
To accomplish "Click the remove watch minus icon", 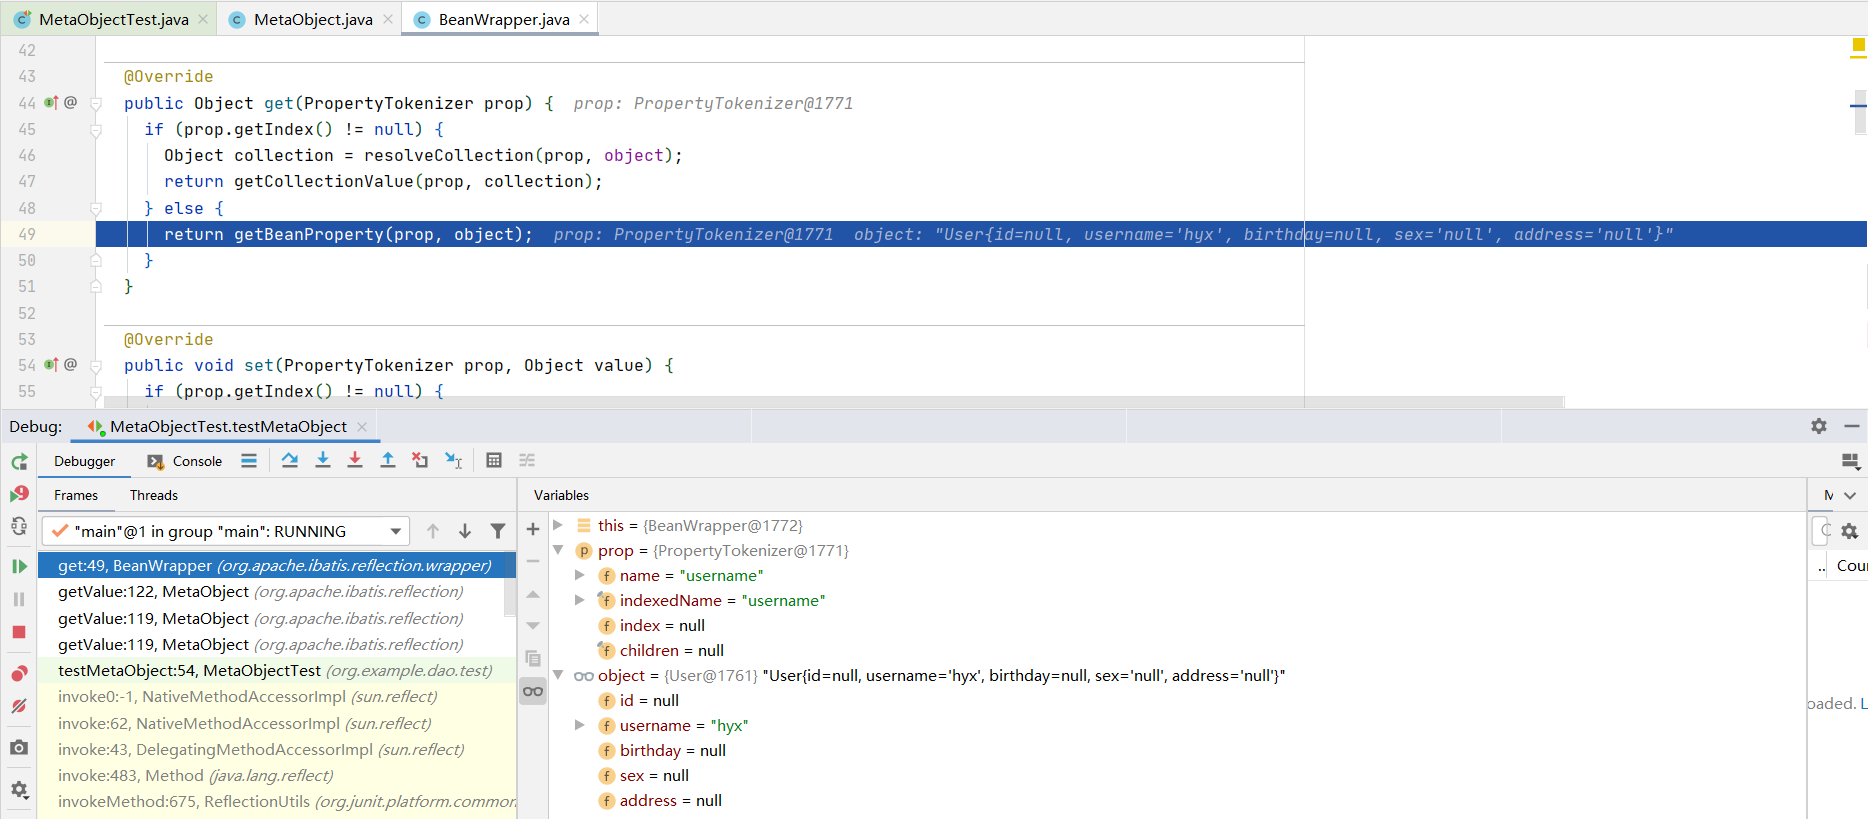I will pyautogui.click(x=533, y=561).
